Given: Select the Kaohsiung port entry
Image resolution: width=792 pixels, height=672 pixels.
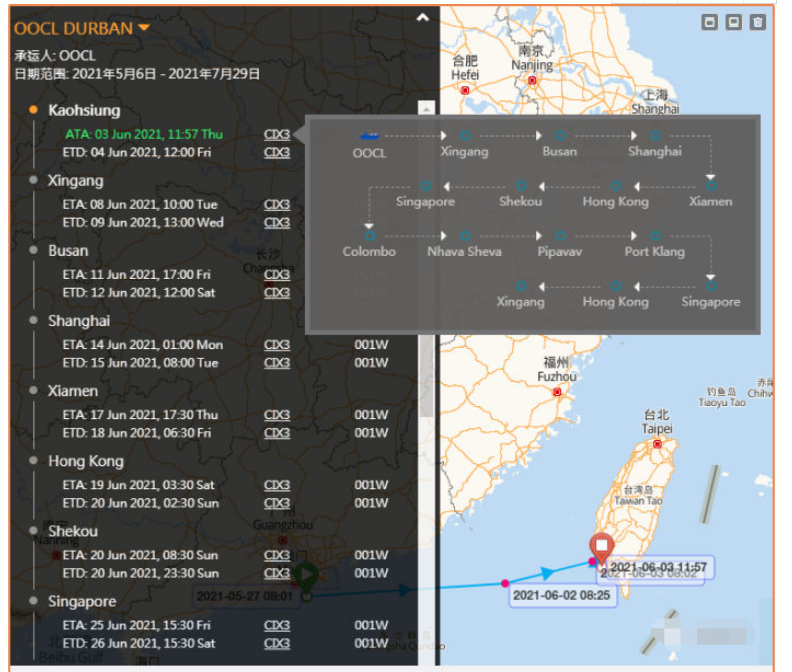Looking at the screenshot, I should (84, 110).
